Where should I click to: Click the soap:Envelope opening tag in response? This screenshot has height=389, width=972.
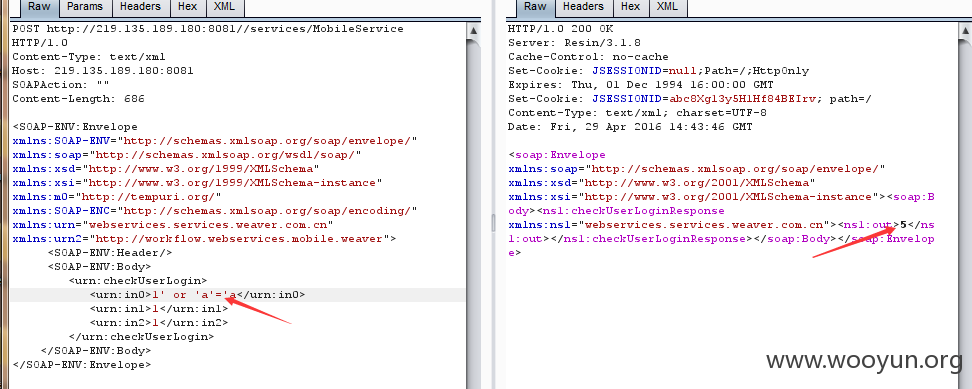(557, 155)
